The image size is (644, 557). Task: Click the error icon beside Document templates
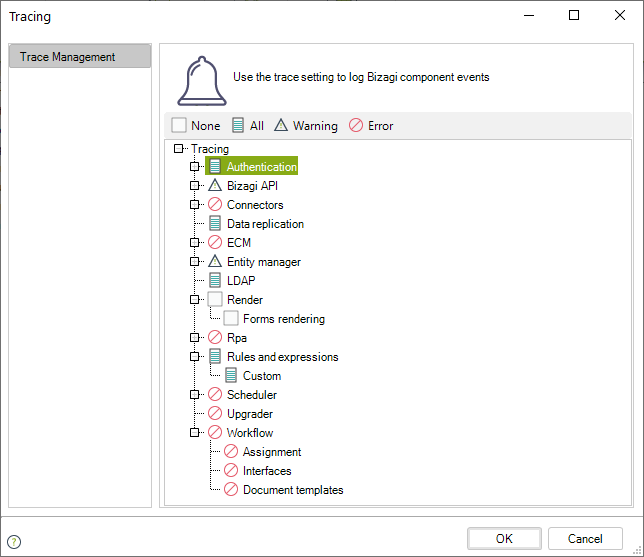click(231, 489)
